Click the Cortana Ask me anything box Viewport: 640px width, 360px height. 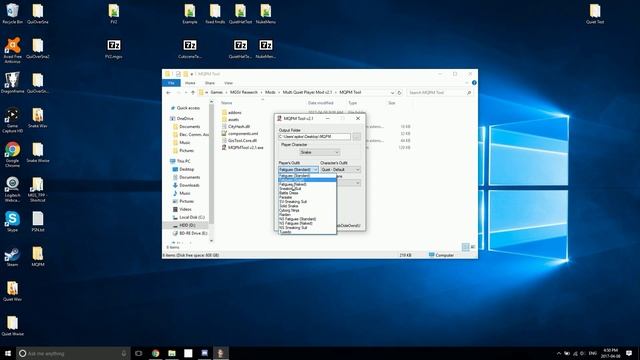click(x=73, y=353)
